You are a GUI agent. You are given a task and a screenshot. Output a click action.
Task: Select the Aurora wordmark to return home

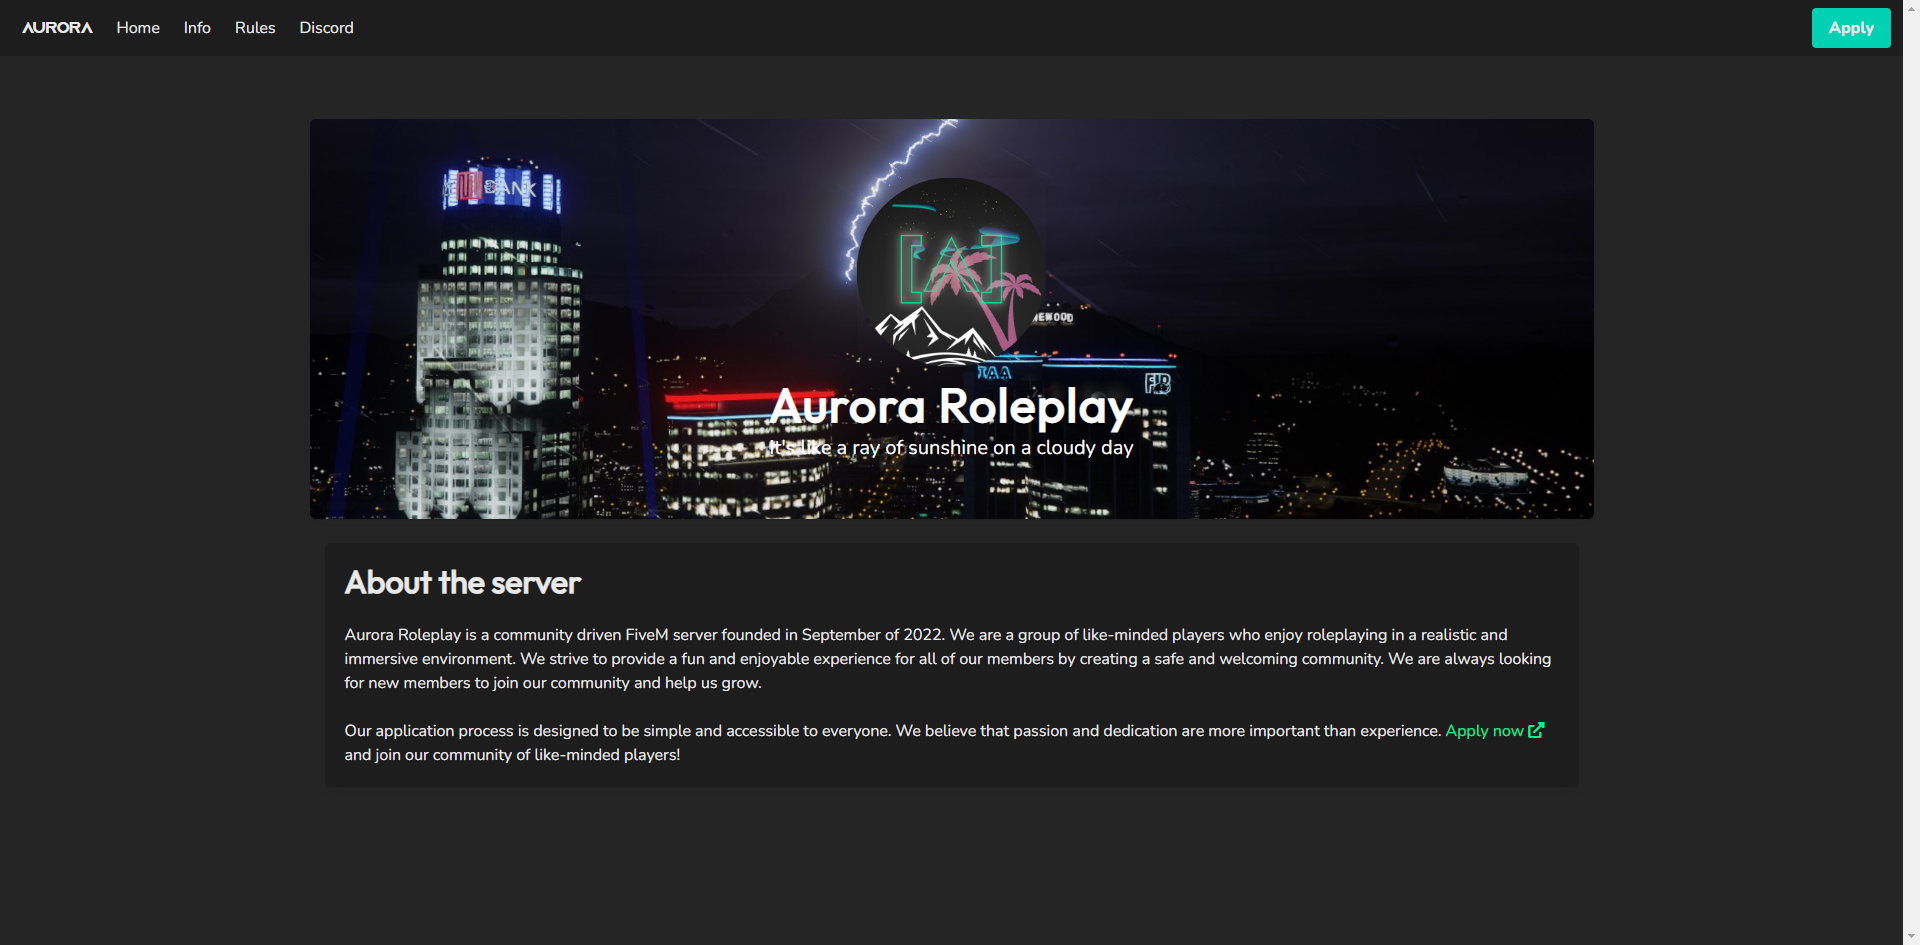point(57,27)
